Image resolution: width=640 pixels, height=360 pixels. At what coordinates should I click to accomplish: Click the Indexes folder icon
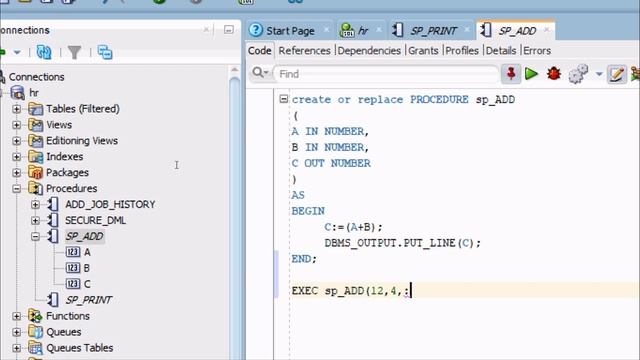[x=36, y=157]
